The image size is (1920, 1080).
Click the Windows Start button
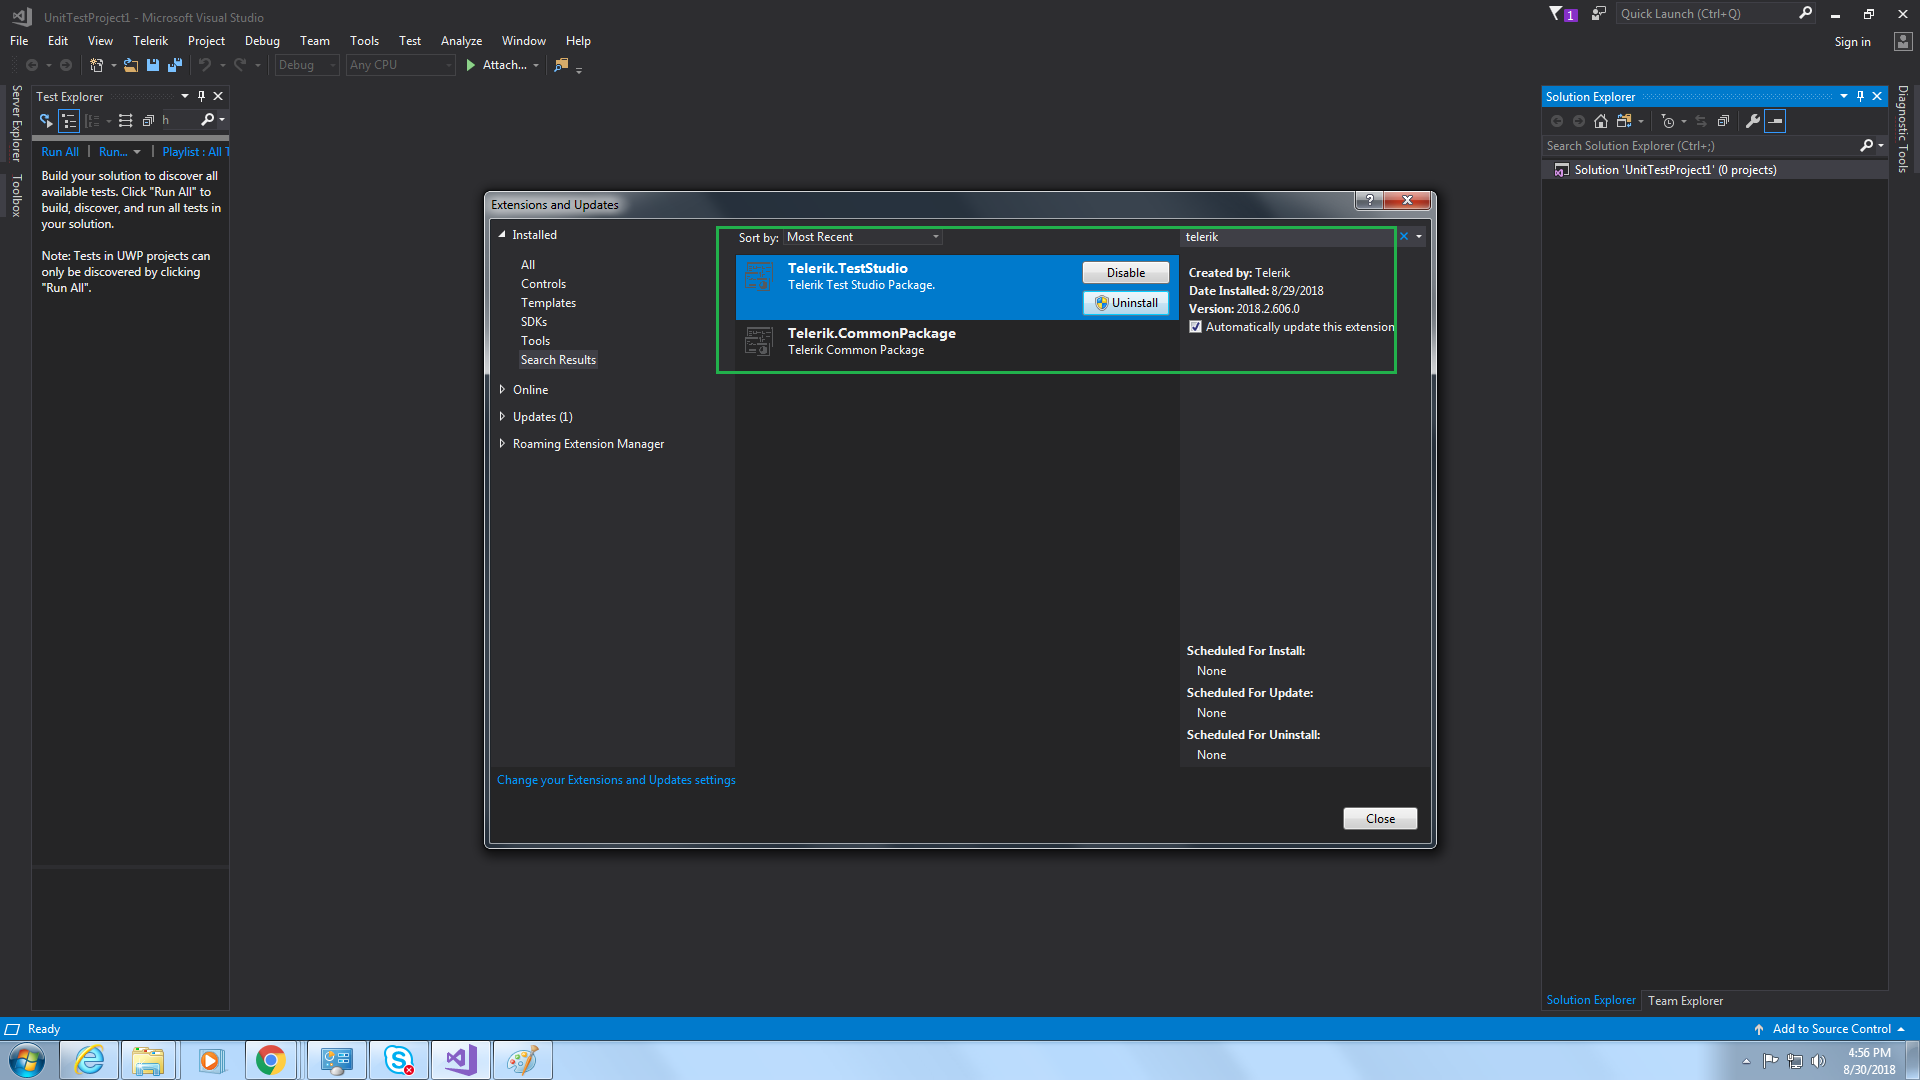(x=27, y=1060)
